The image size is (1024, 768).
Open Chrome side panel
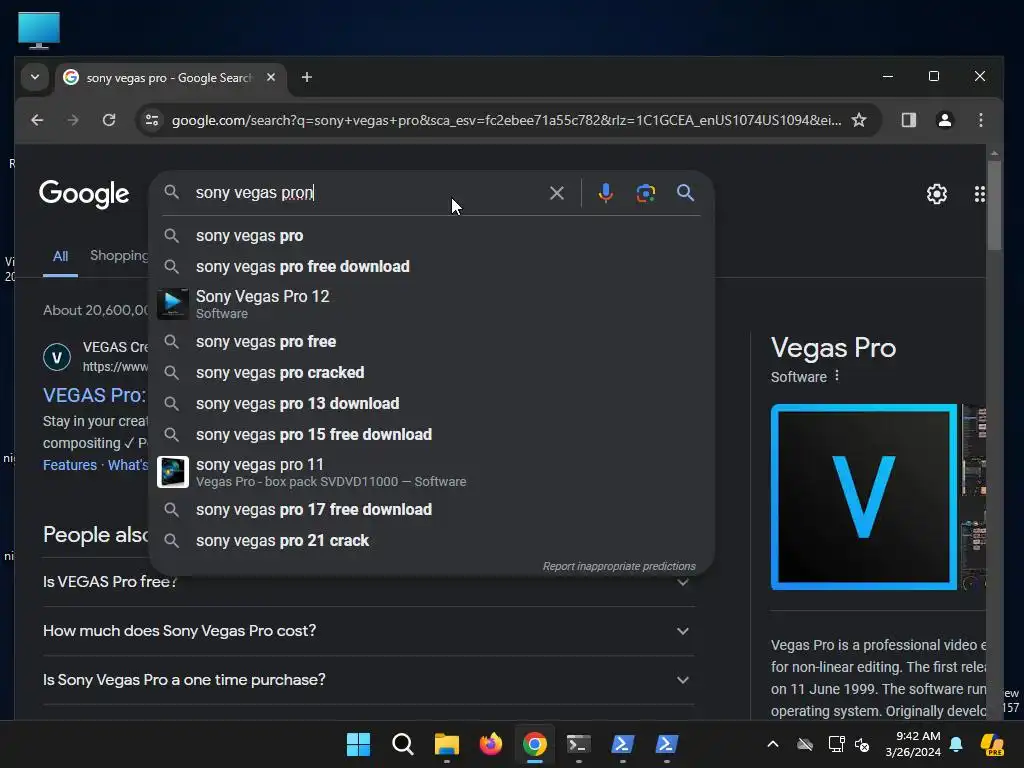(x=908, y=120)
